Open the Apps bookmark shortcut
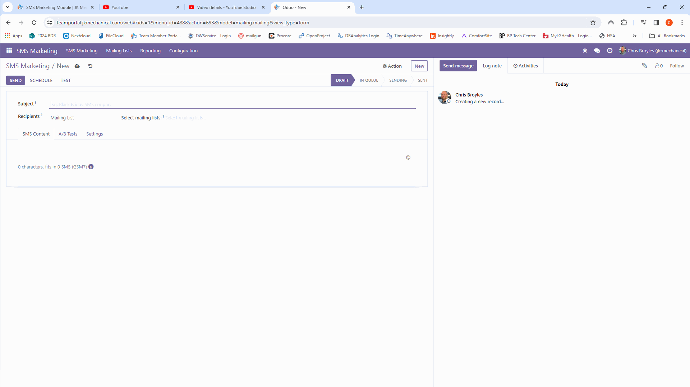The image size is (690, 387). pyautogui.click(x=13, y=36)
